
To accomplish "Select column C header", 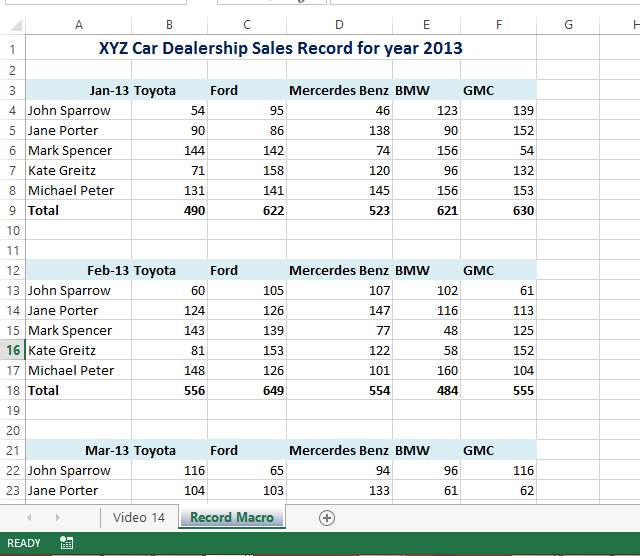I will pos(247,25).
